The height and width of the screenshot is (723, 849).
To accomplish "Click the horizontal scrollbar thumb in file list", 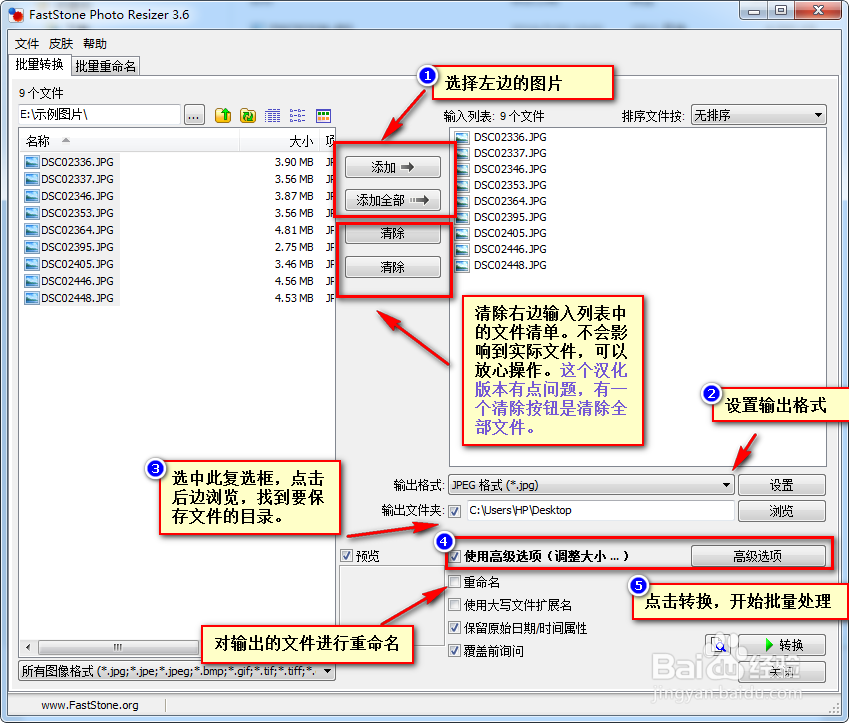I will [x=119, y=647].
